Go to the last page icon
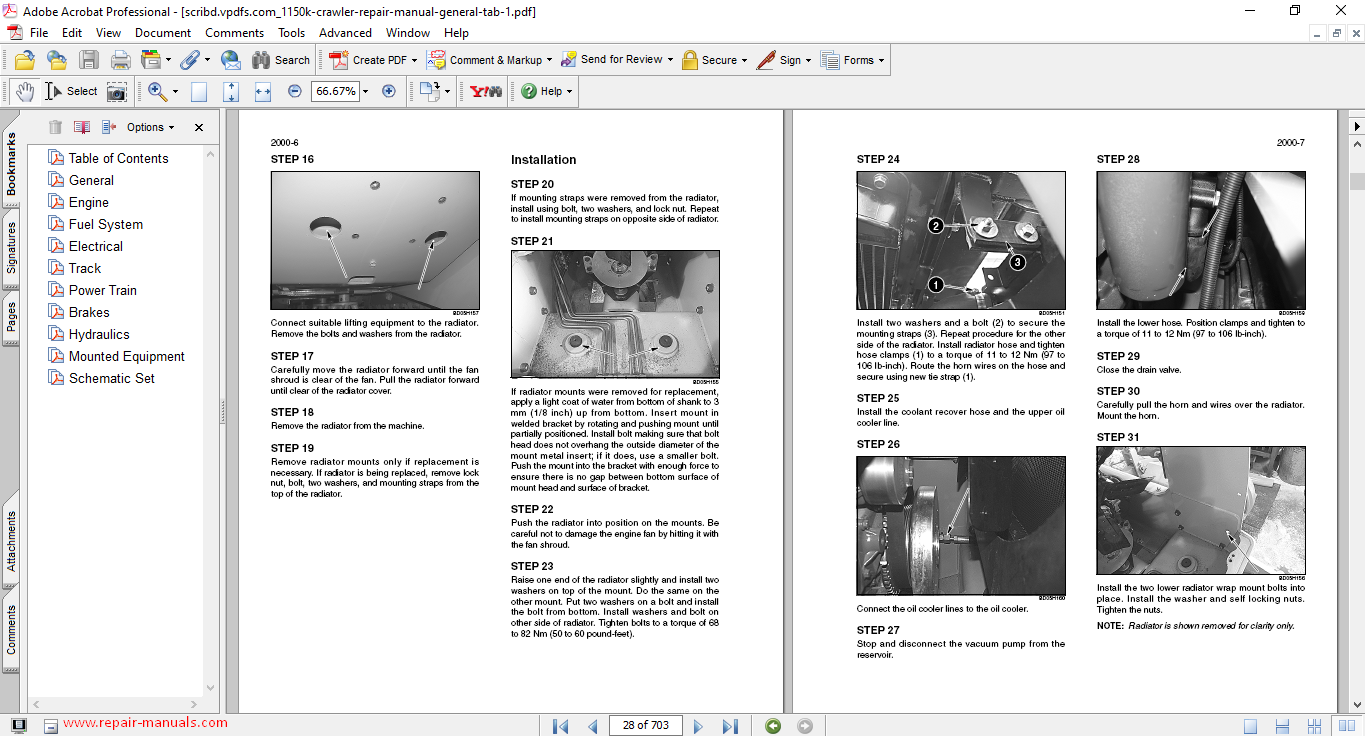 (730, 726)
